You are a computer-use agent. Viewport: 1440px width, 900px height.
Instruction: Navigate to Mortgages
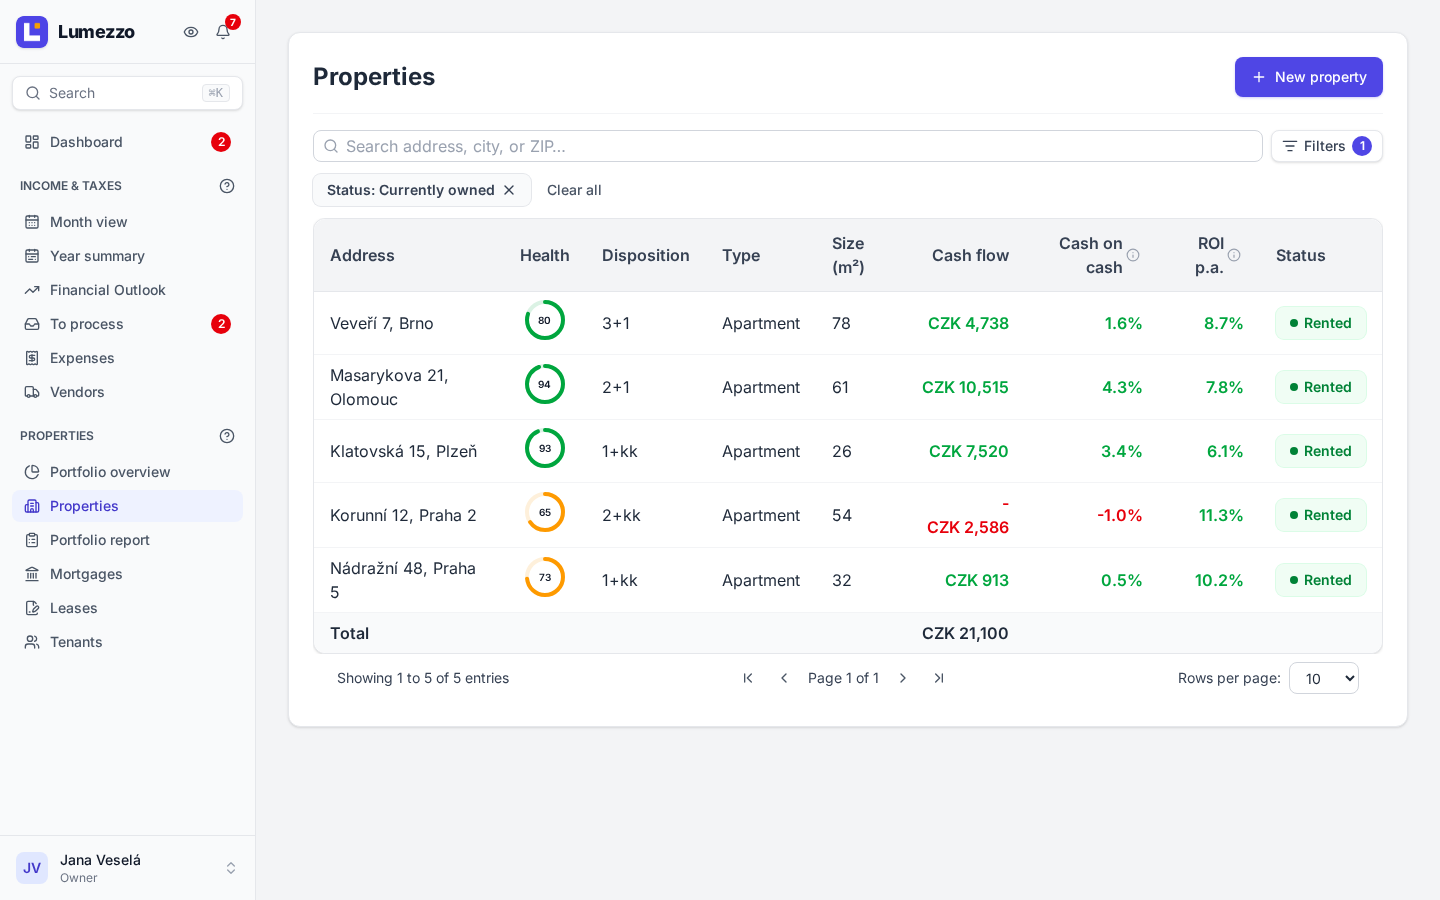127,574
